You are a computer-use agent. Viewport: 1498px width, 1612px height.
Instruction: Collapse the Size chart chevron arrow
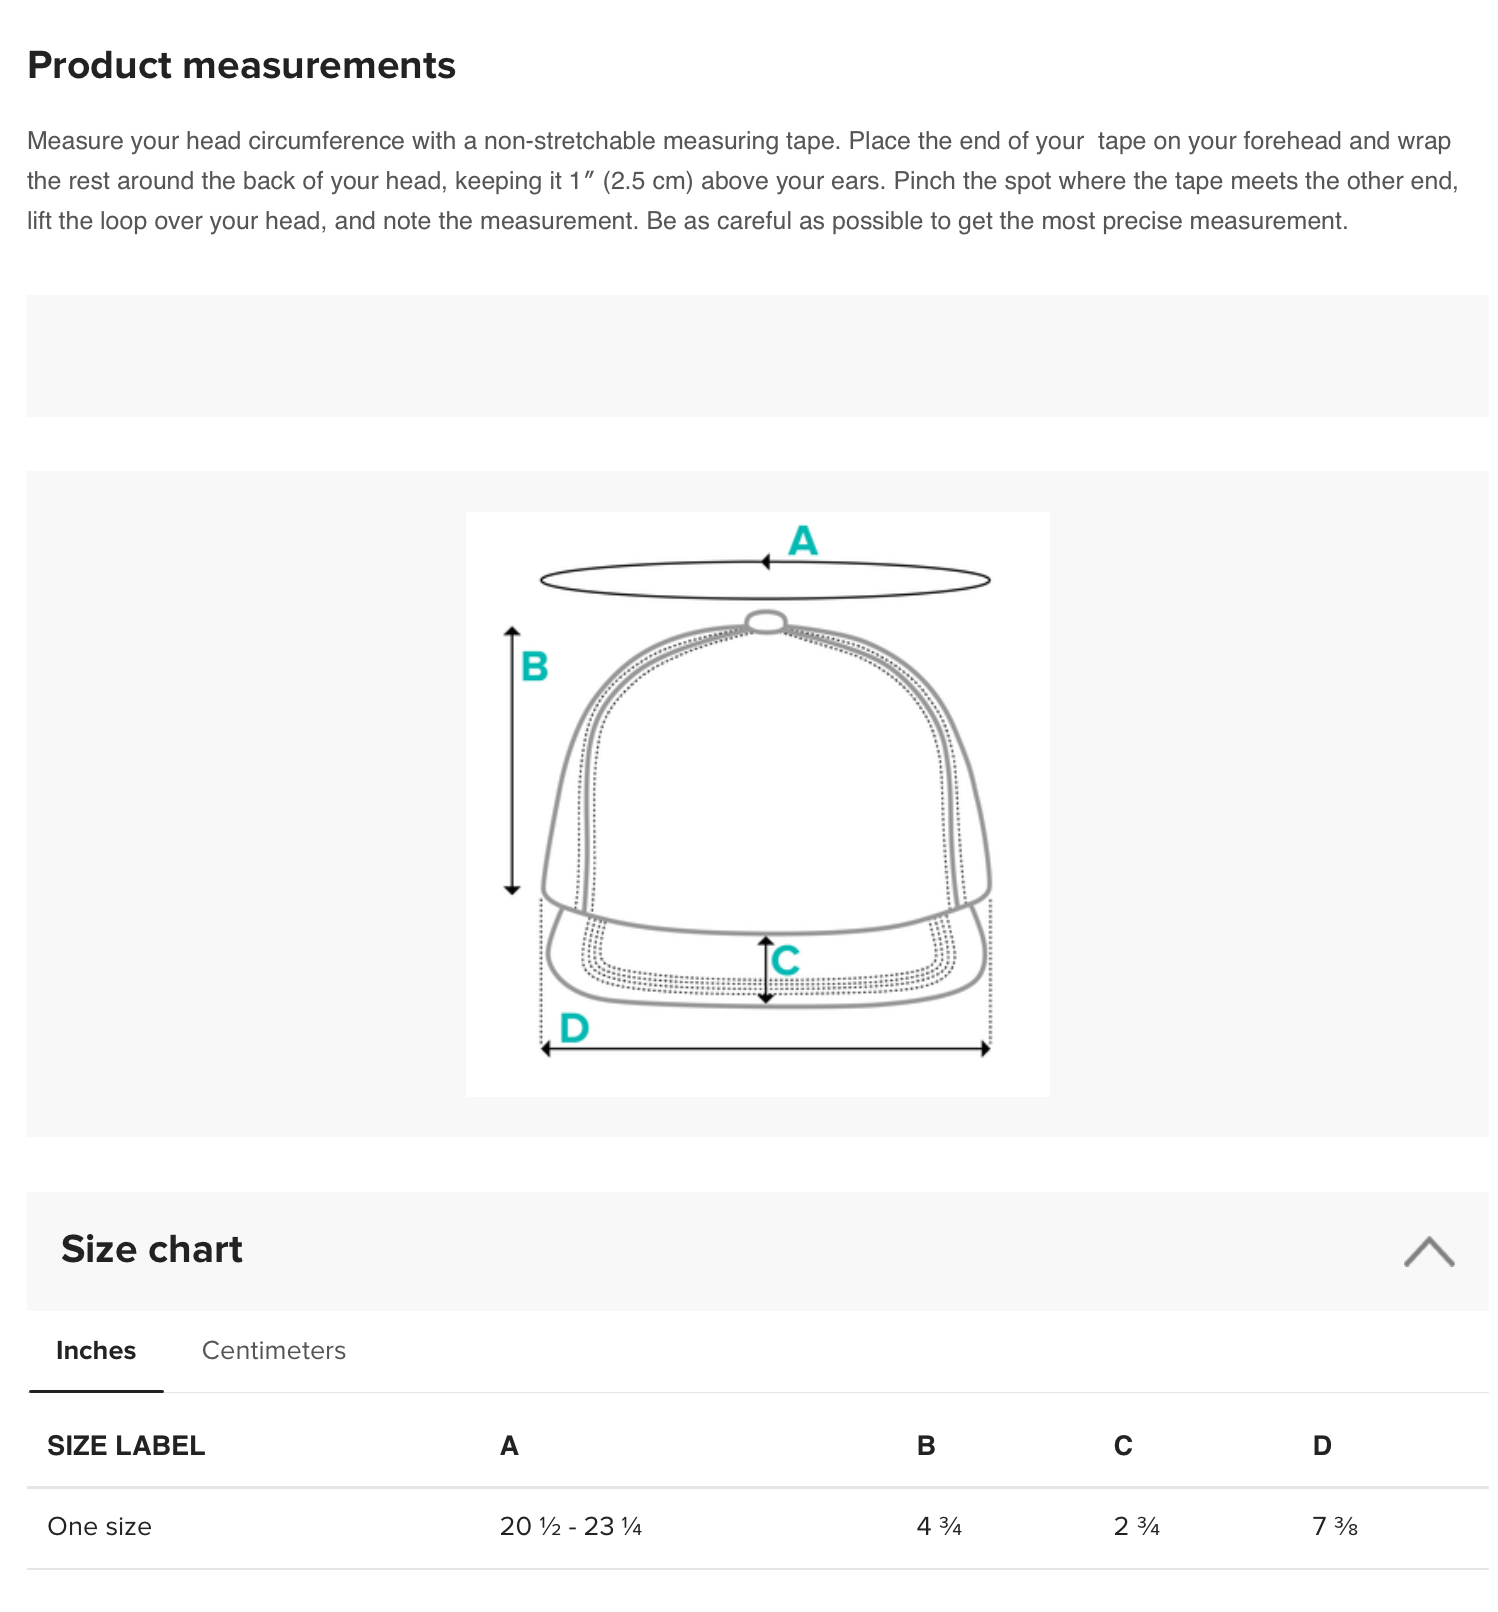pyautogui.click(x=1428, y=1251)
